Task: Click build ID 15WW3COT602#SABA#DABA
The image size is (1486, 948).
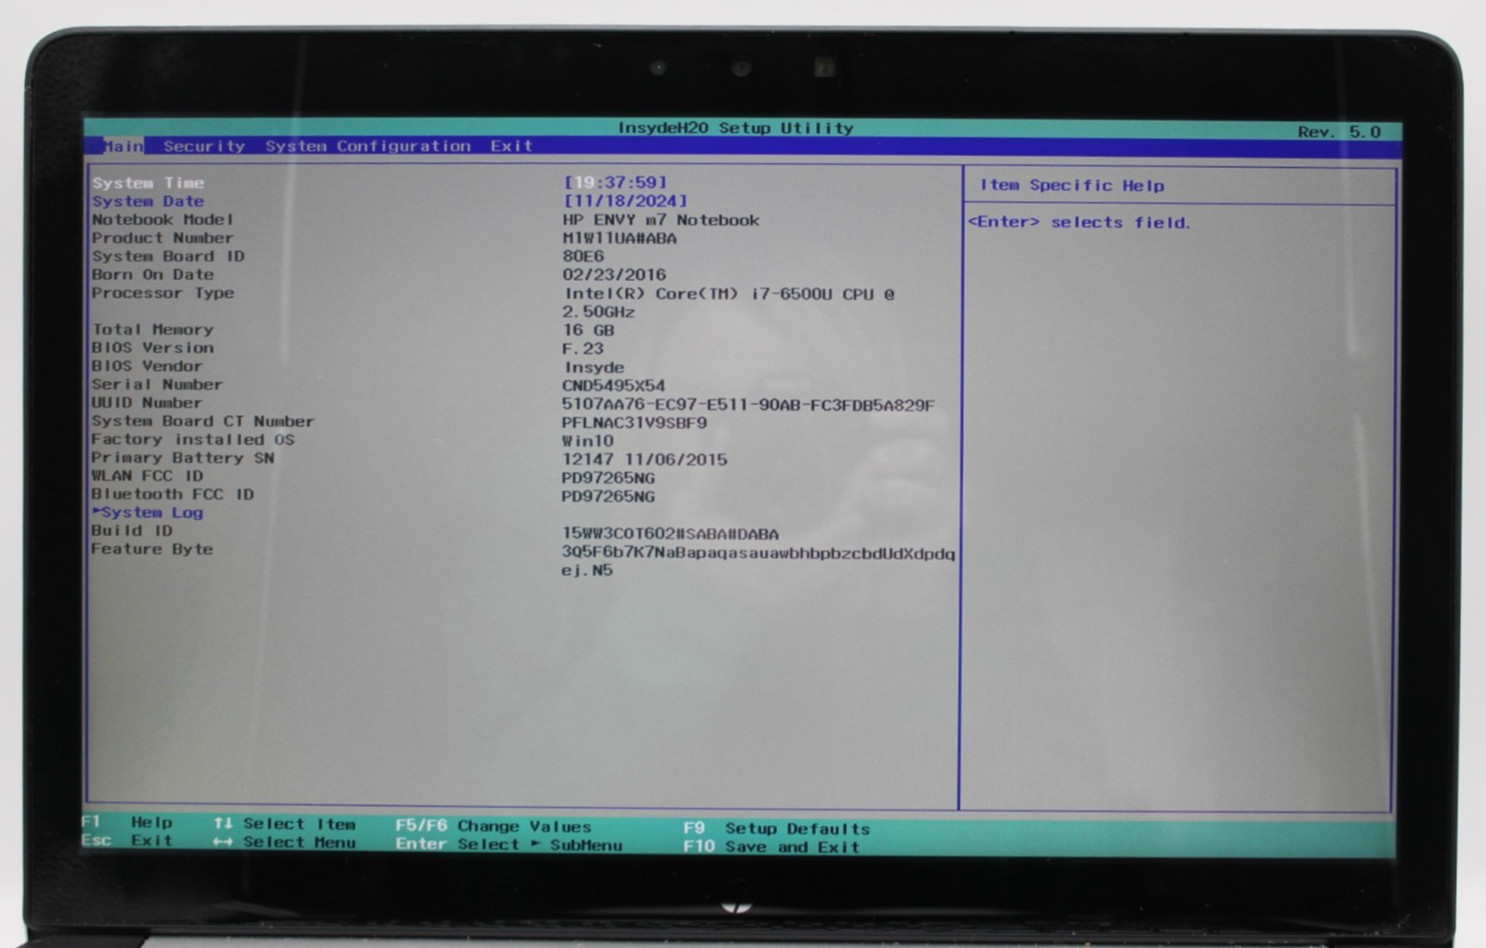Action: click(x=670, y=534)
